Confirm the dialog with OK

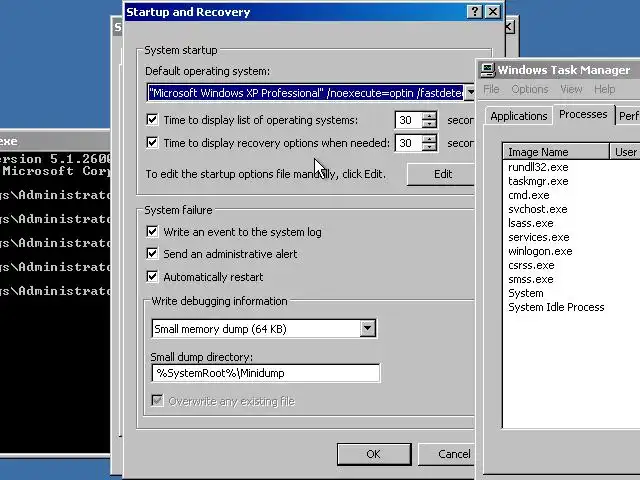click(374, 454)
